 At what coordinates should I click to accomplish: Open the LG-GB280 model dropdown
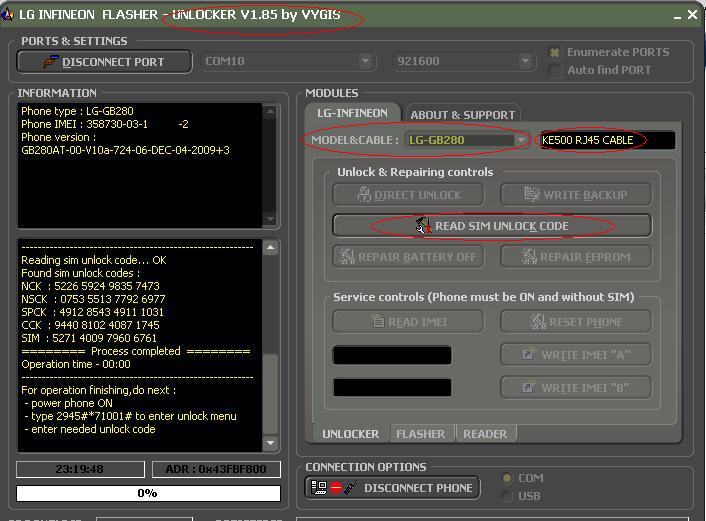(x=521, y=140)
